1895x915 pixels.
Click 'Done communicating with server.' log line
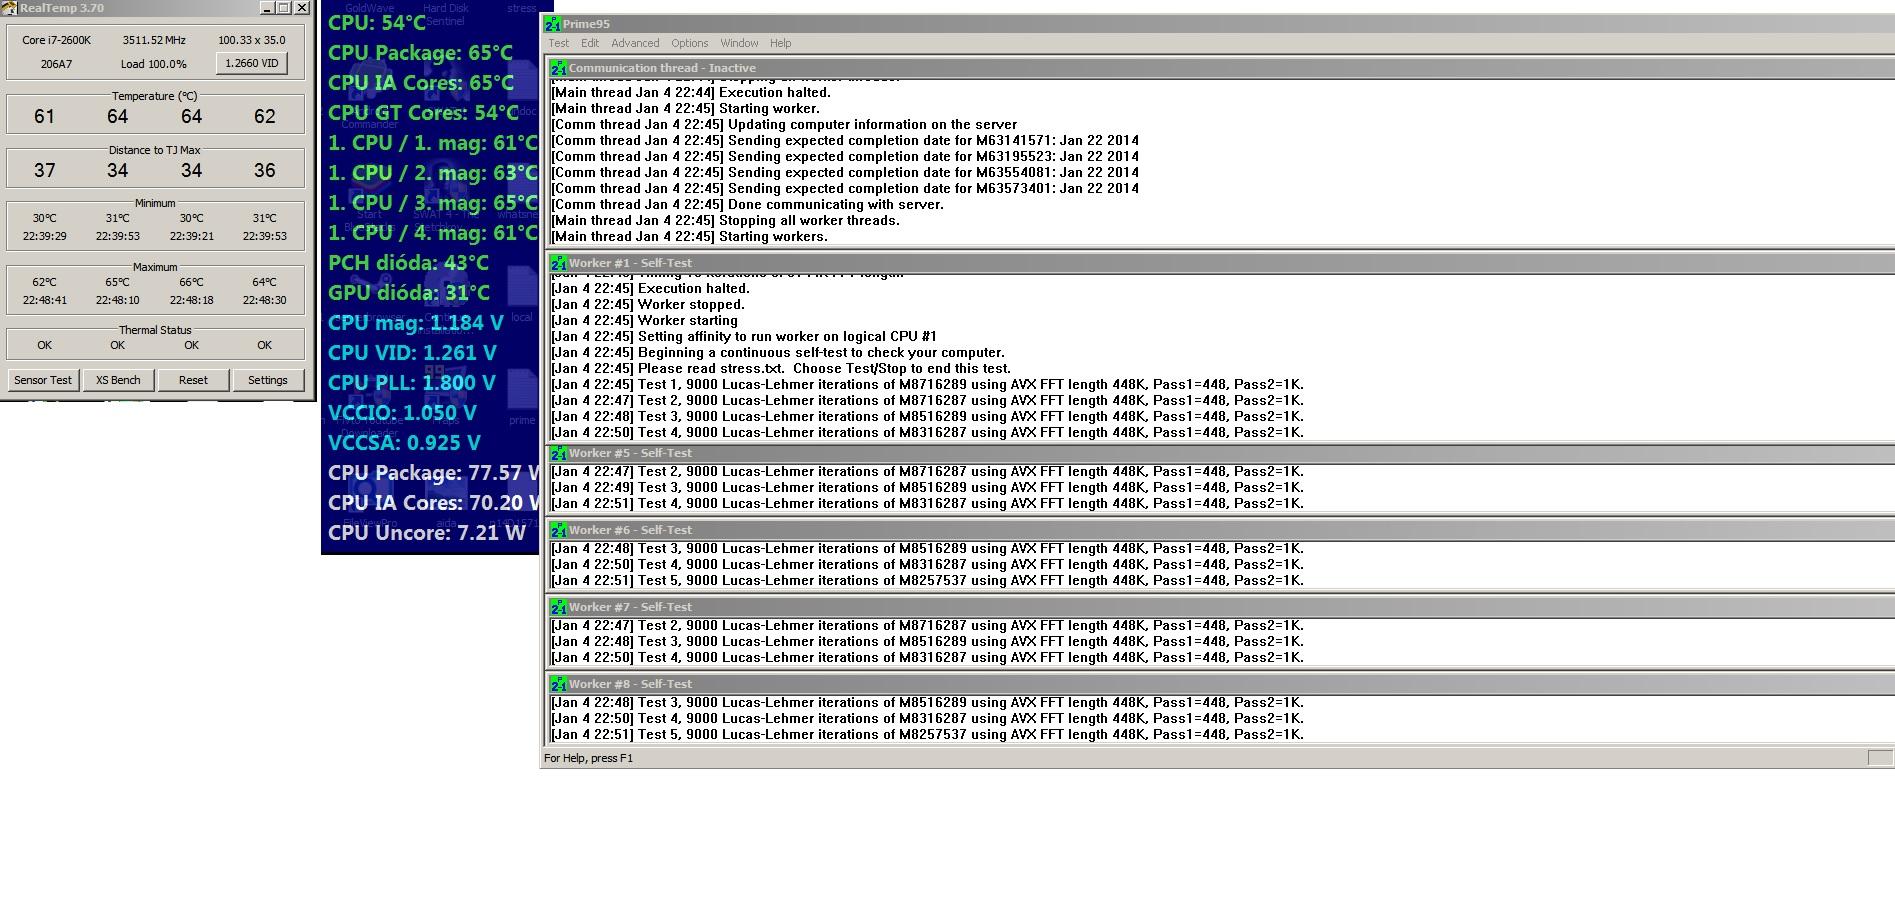click(x=747, y=205)
